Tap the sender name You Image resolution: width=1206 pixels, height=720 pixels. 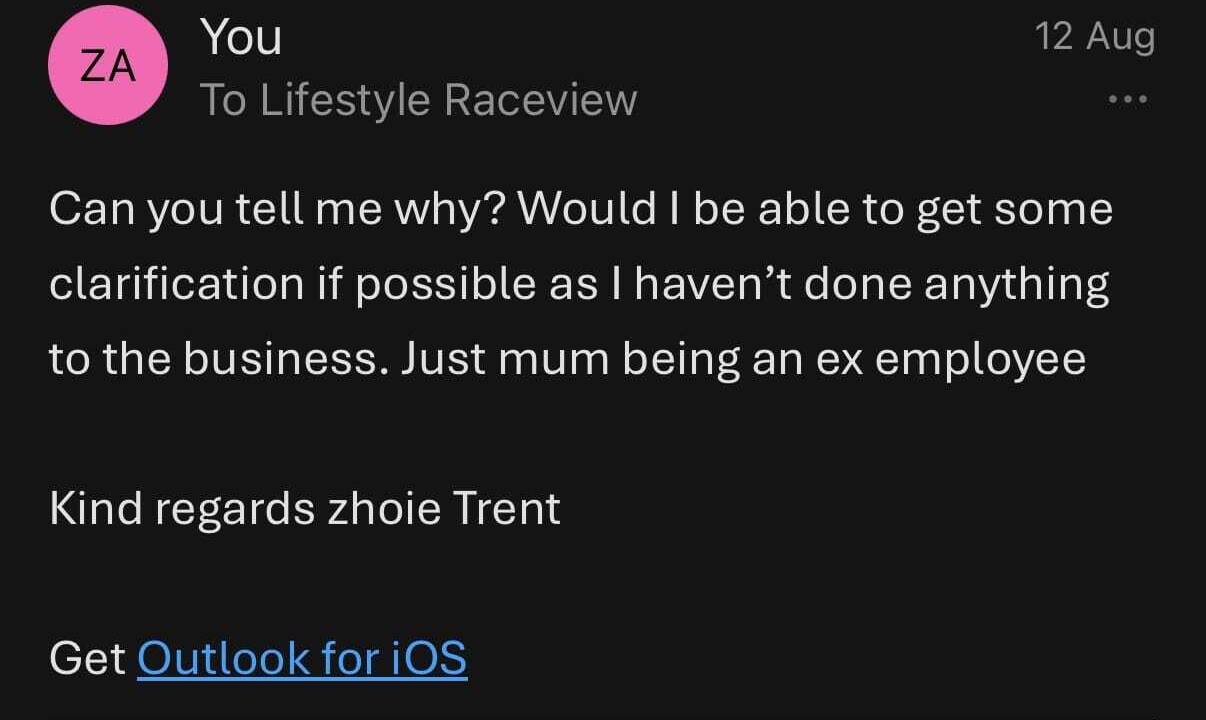[241, 37]
